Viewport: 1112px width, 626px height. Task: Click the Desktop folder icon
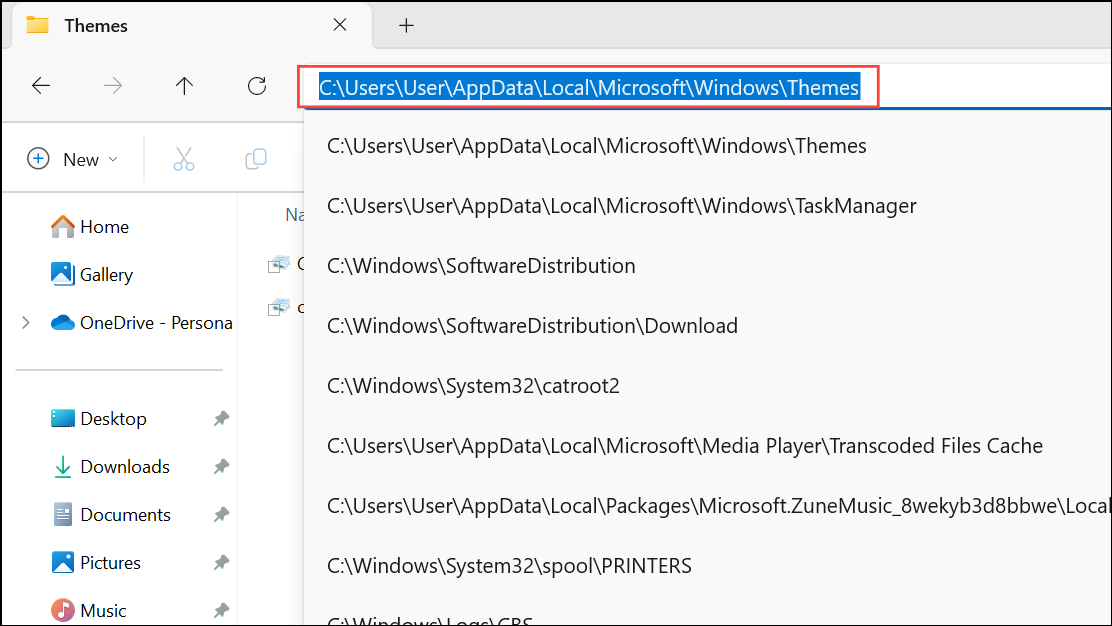tap(62, 418)
